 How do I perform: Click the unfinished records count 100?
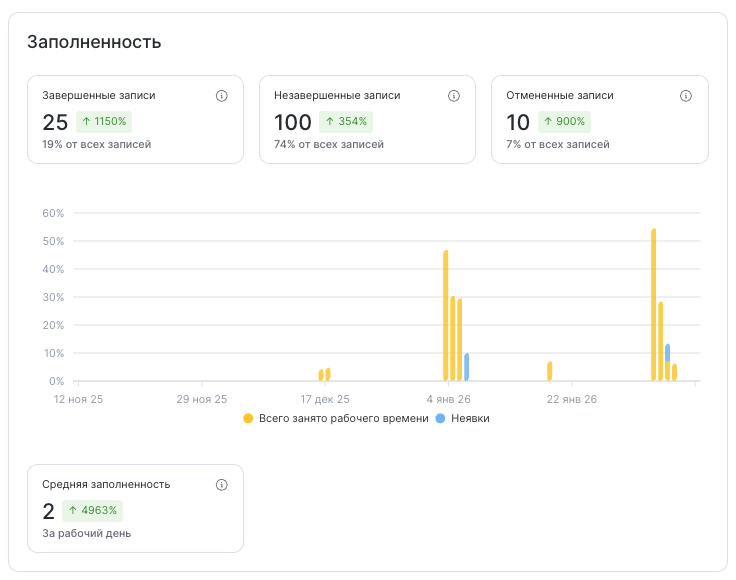[293, 122]
